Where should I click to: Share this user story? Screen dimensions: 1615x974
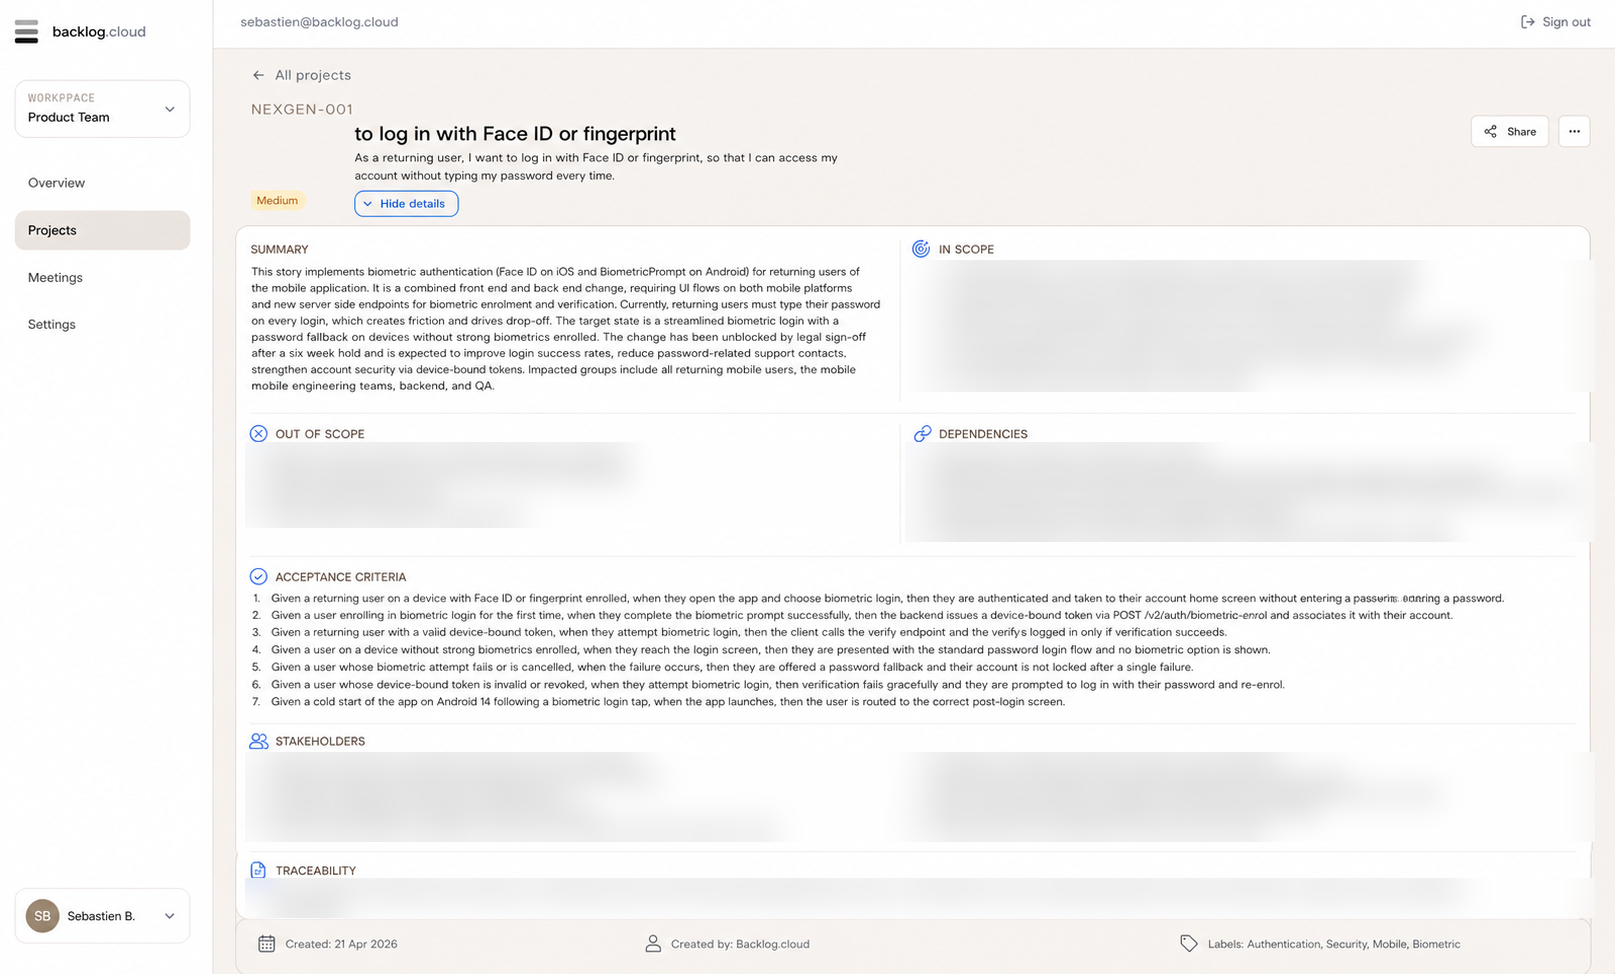pyautogui.click(x=1509, y=131)
